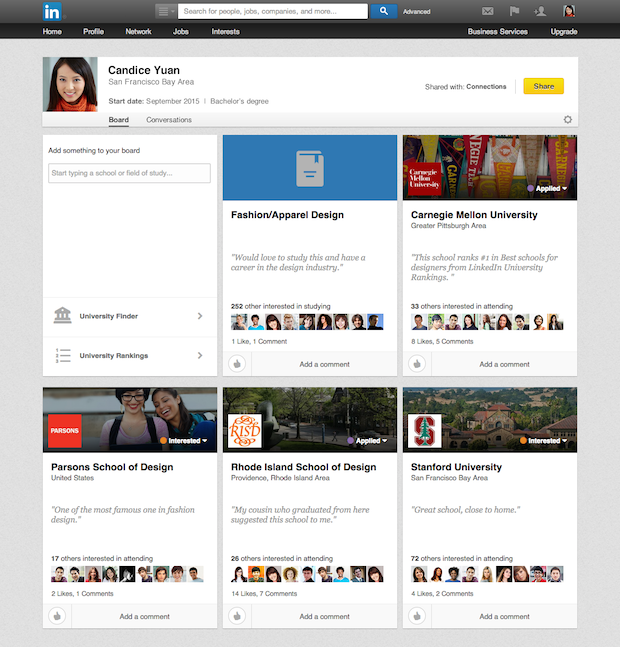The image size is (620, 647).
Task: Like the Parsons School of Design card
Action: (57, 616)
